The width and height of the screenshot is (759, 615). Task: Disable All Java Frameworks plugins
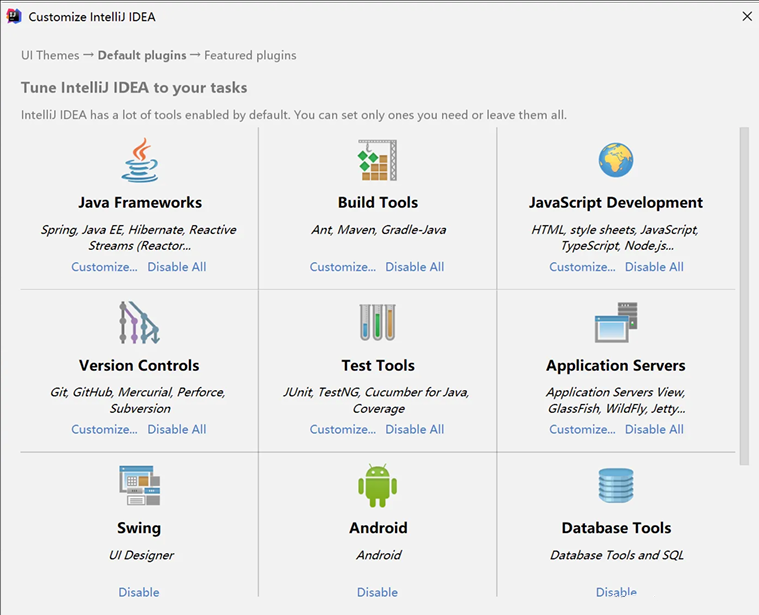tap(177, 267)
